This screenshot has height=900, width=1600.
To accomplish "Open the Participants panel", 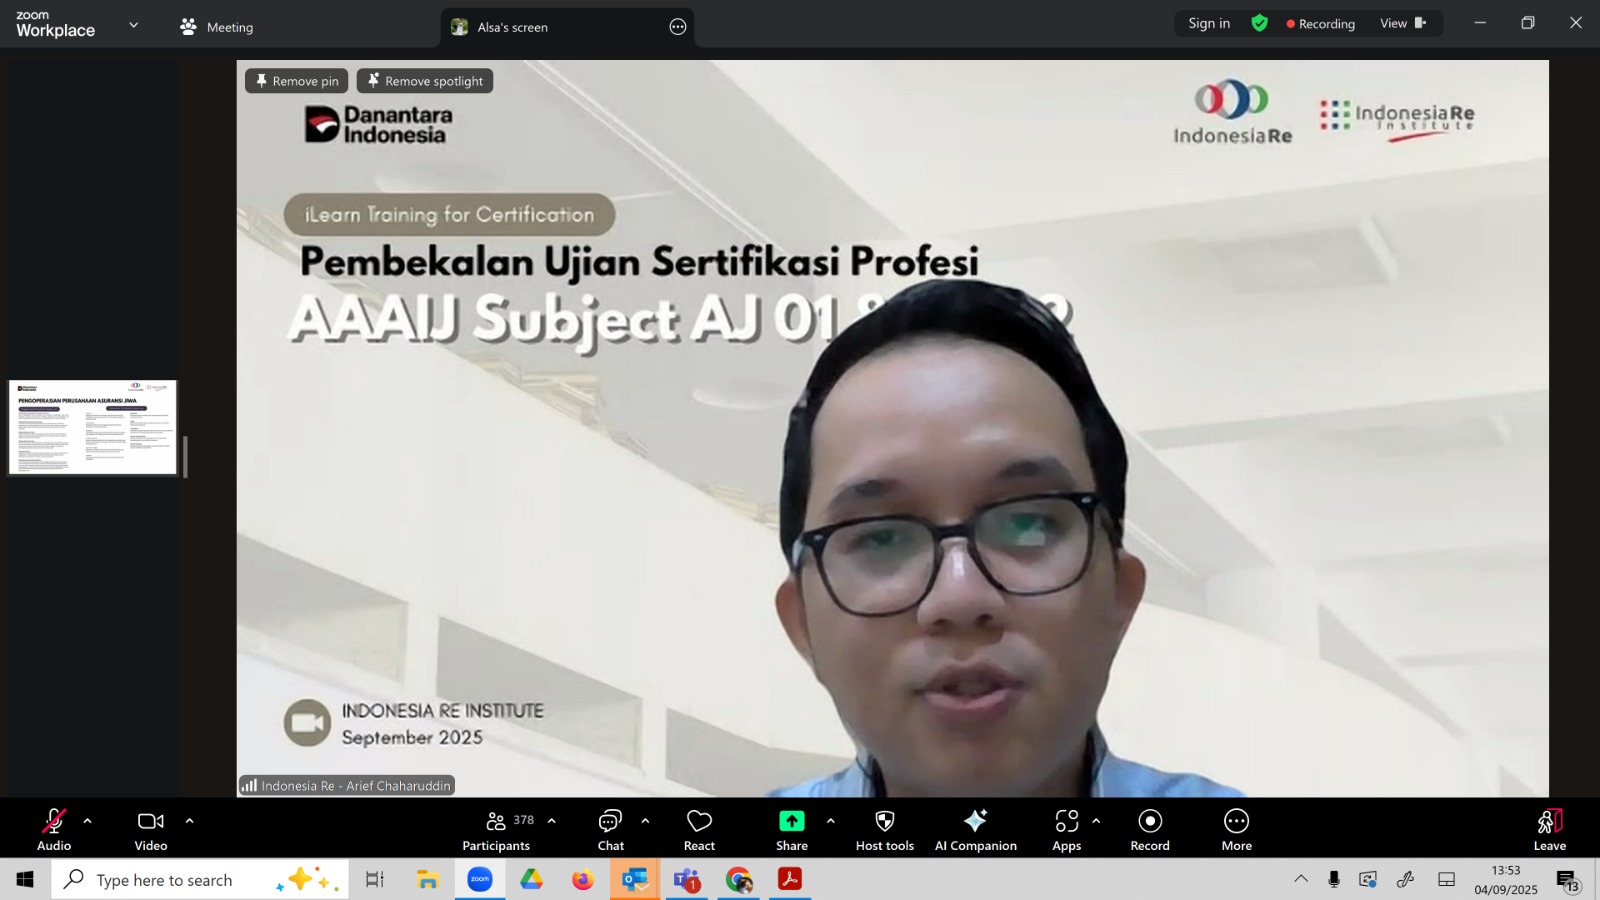I will pos(496,830).
